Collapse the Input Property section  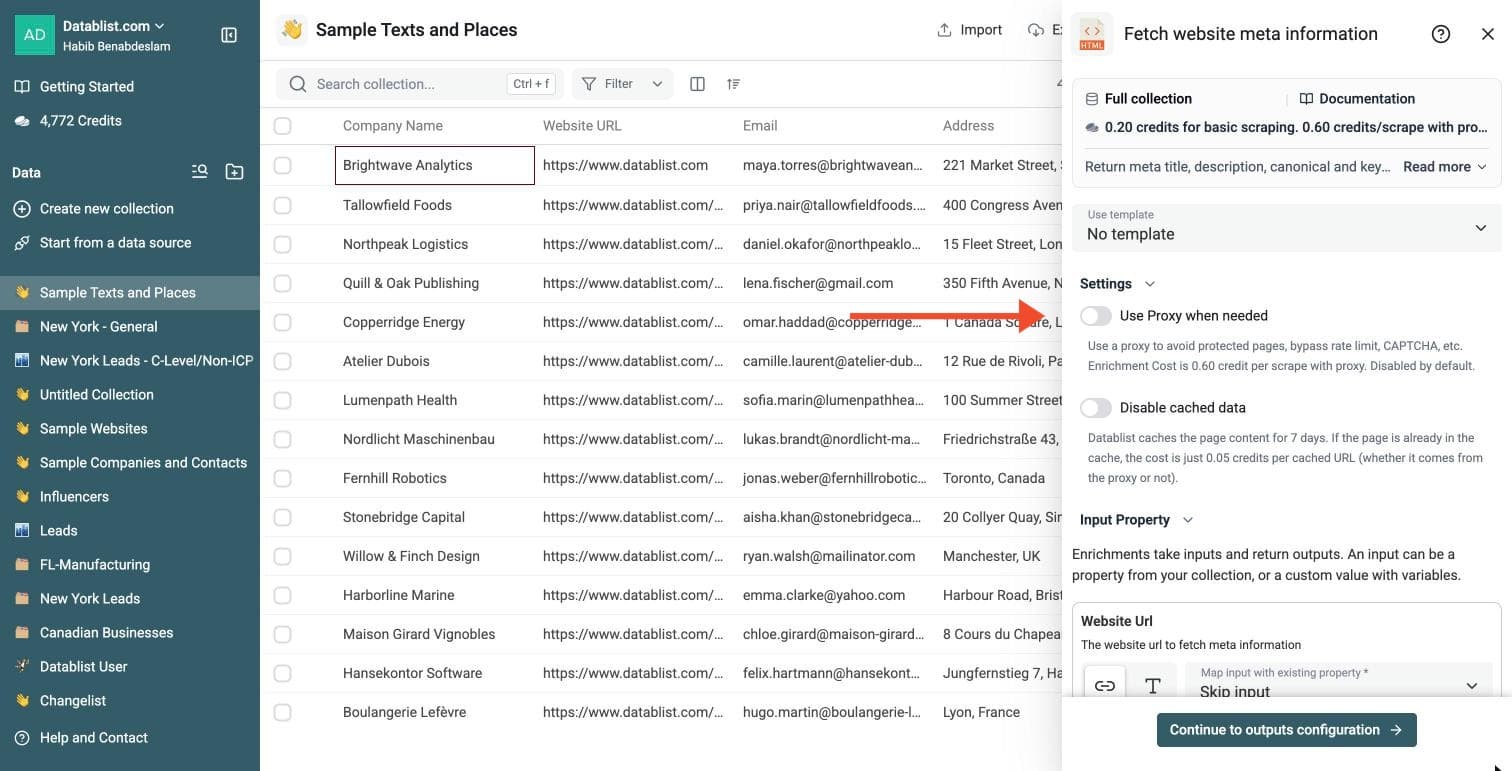(x=1136, y=520)
